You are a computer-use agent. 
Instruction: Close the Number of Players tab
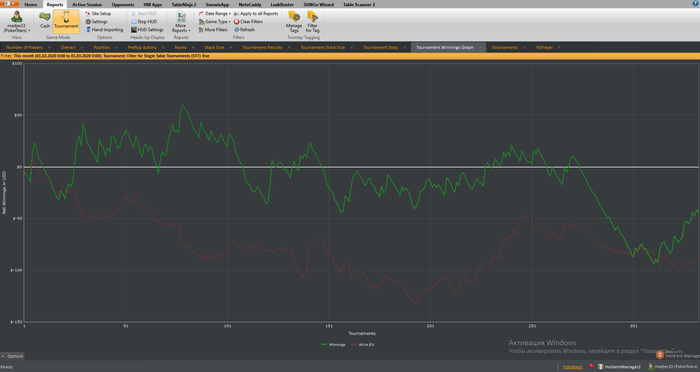pos(49,47)
